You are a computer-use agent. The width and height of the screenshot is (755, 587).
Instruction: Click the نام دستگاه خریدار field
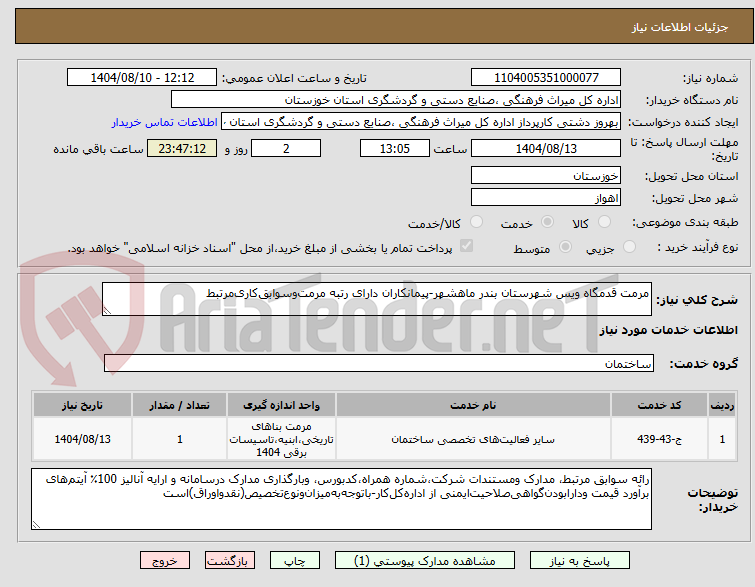point(396,100)
